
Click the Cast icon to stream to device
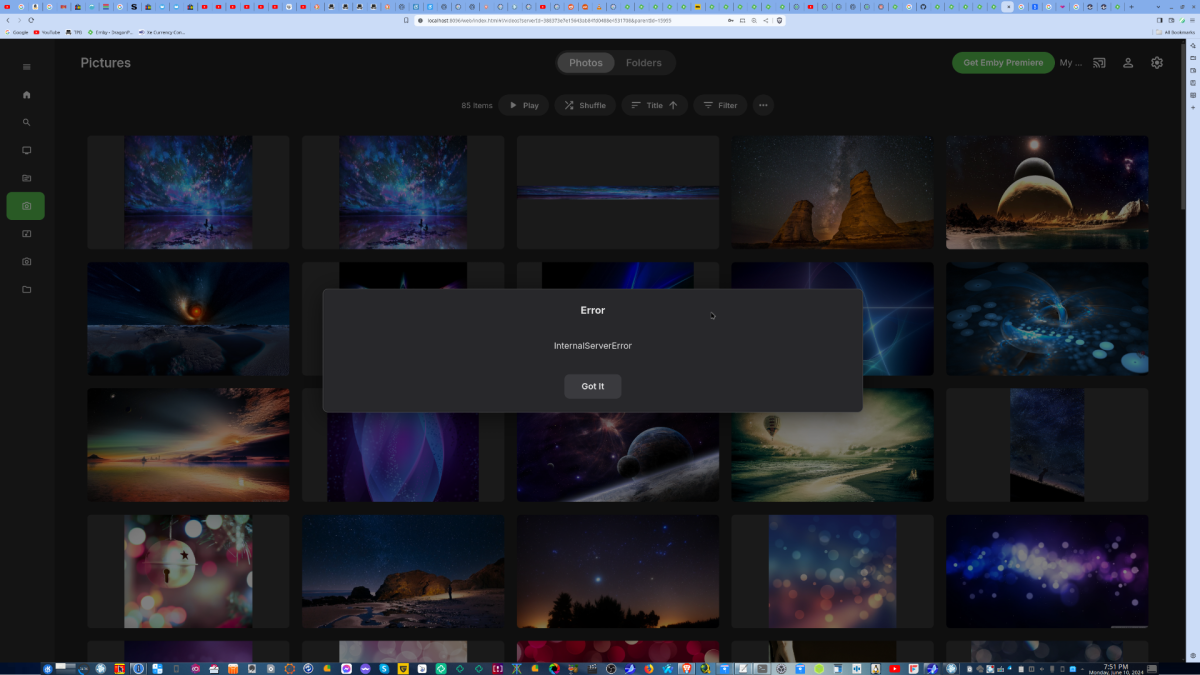[x=1098, y=62]
